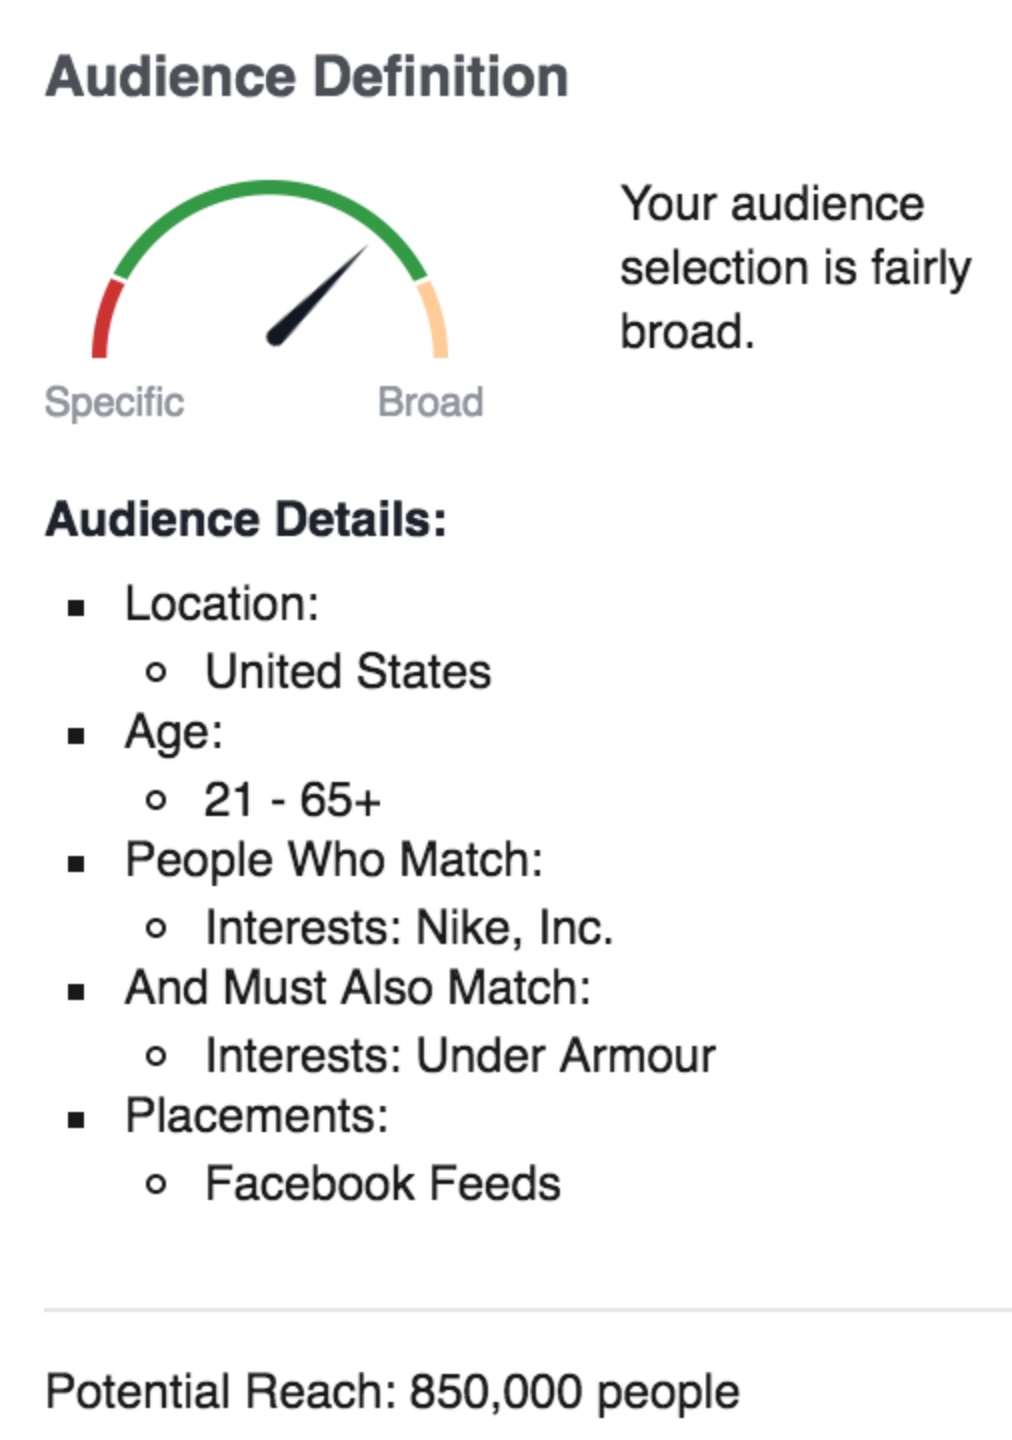Click the 'audience selection is fairly broad' text
The height and width of the screenshot is (1440, 1012).
(795, 268)
